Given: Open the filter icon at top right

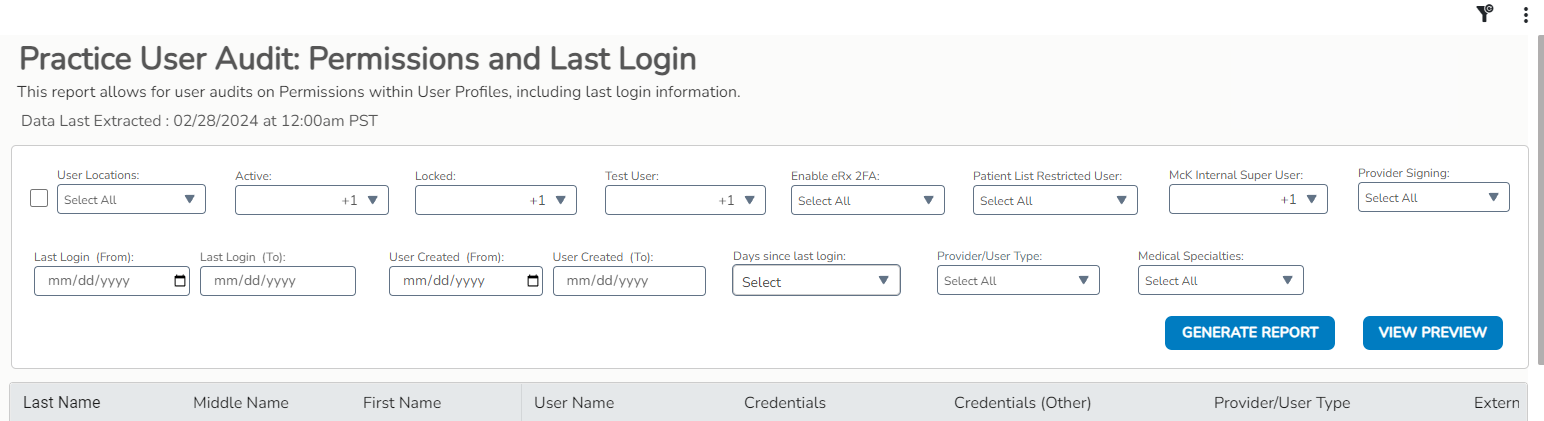Looking at the screenshot, I should point(1485,13).
